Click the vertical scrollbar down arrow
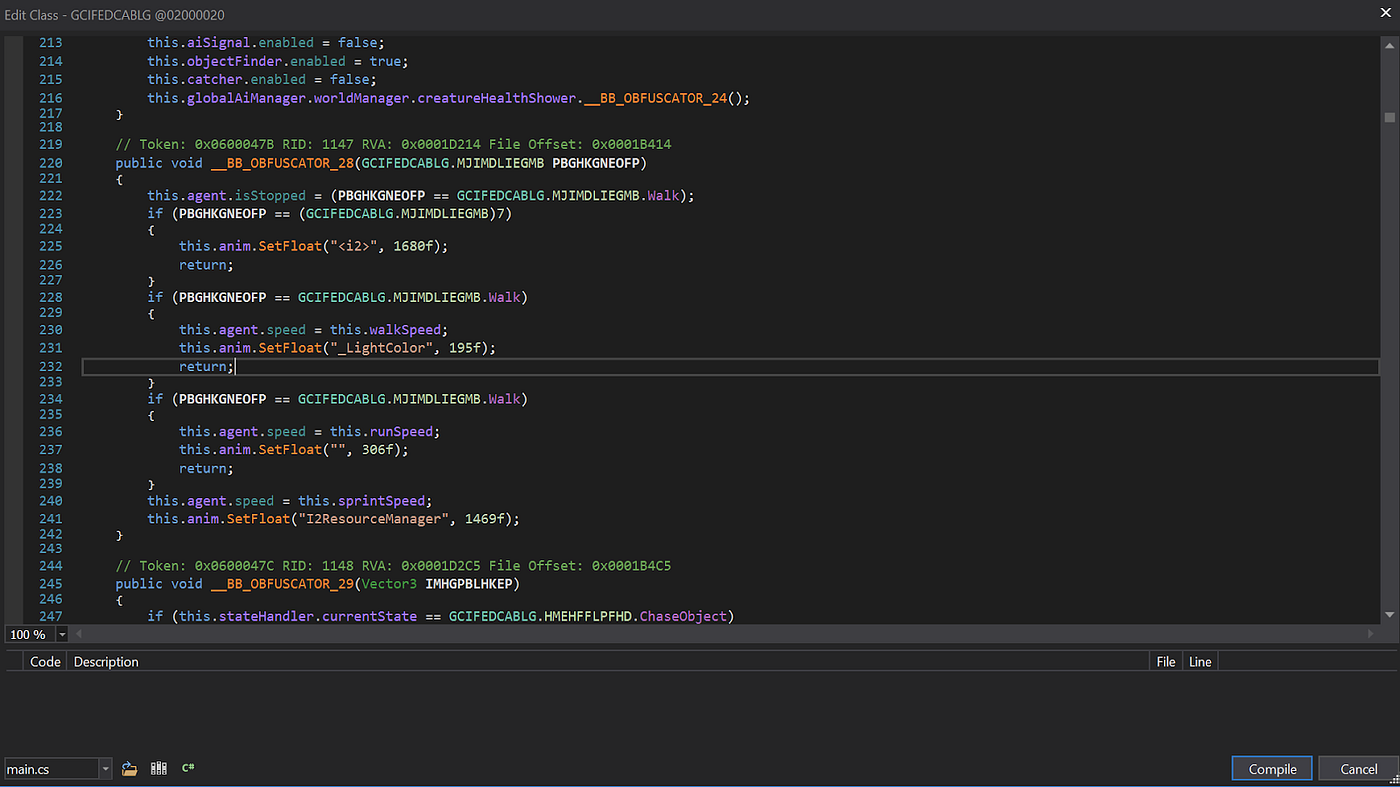 [x=1390, y=615]
